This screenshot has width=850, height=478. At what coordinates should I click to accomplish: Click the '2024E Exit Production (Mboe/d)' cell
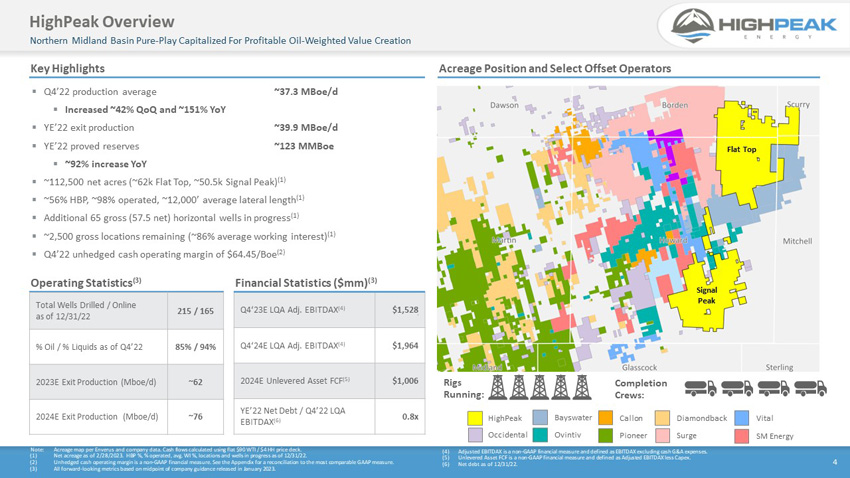tap(99, 417)
